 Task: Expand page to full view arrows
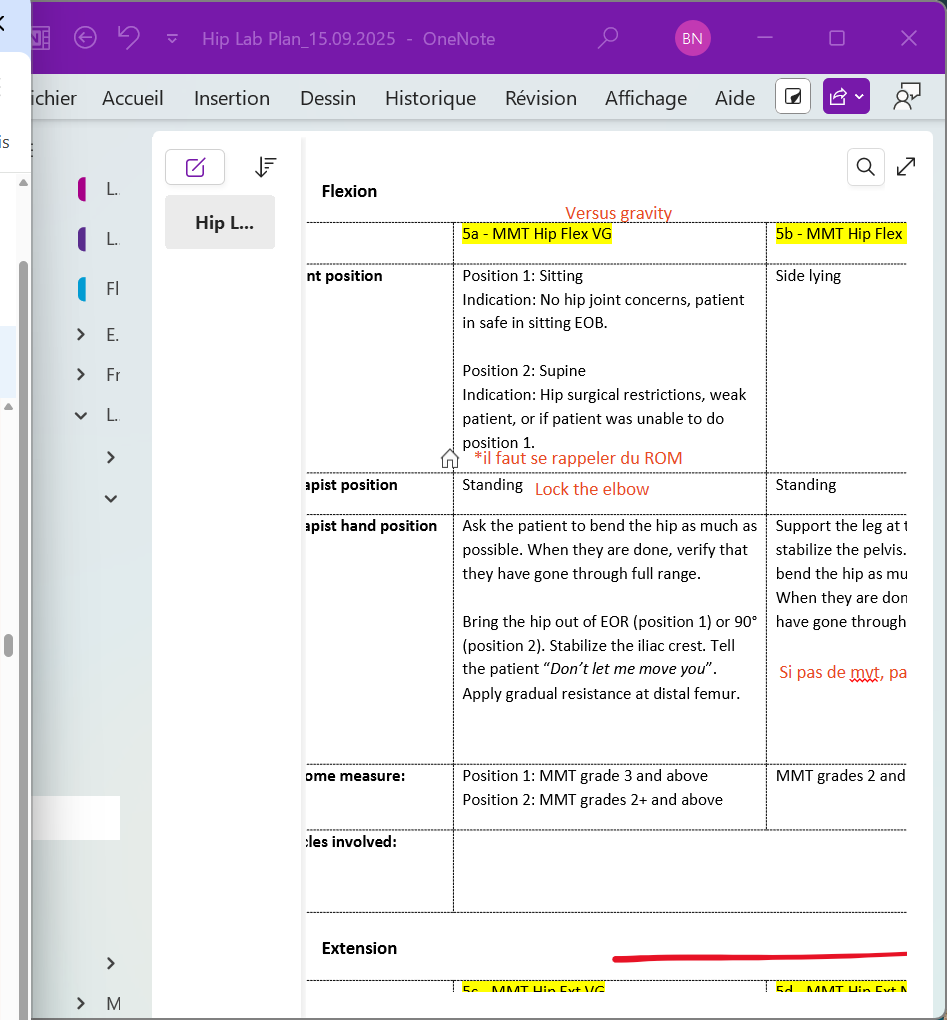coord(905,167)
